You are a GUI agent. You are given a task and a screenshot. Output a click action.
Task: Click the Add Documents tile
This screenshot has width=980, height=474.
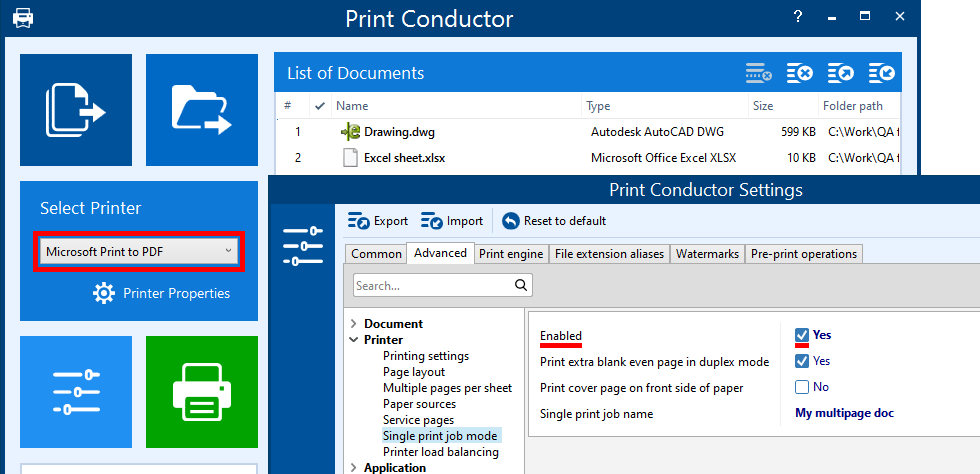(x=76, y=110)
